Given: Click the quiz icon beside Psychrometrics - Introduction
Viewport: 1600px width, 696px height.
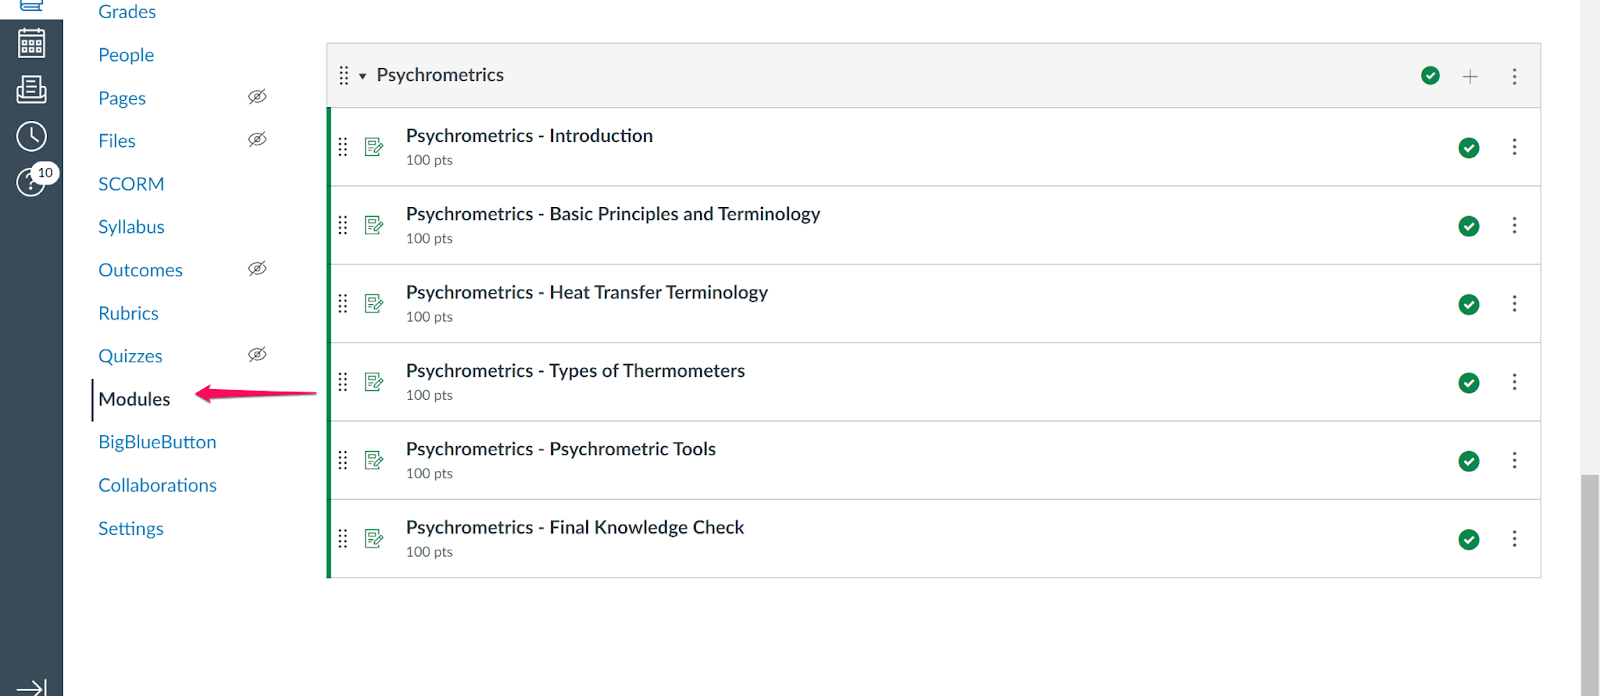Looking at the screenshot, I should (374, 147).
